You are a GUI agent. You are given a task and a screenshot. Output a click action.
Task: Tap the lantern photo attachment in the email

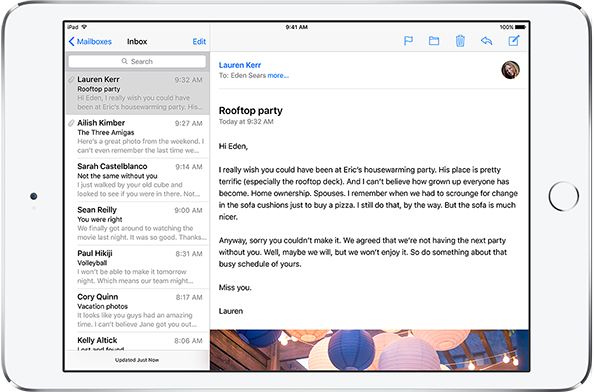pyautogui.click(x=369, y=349)
